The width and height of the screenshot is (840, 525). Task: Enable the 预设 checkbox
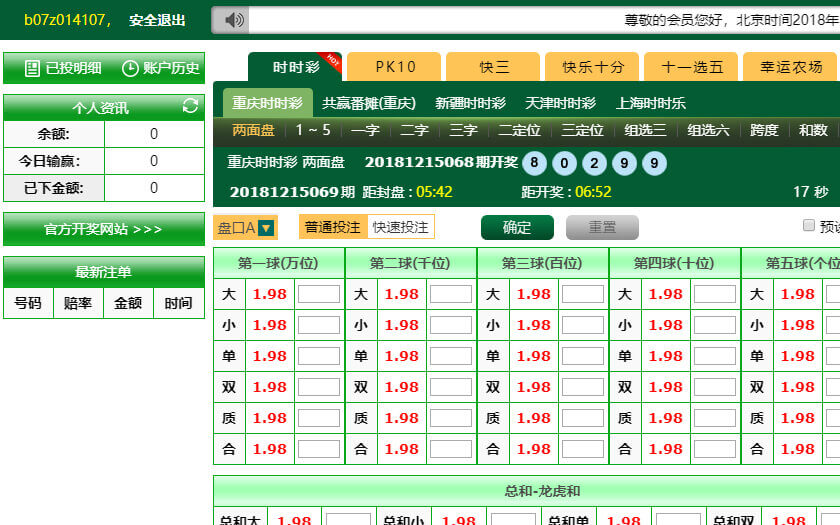(809, 226)
